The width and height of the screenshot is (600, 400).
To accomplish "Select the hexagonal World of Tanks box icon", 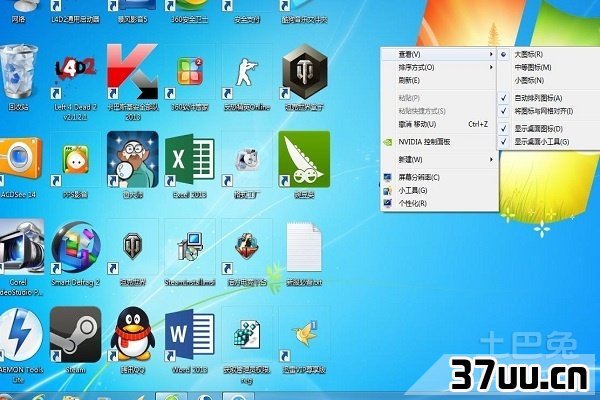I will tap(304, 72).
